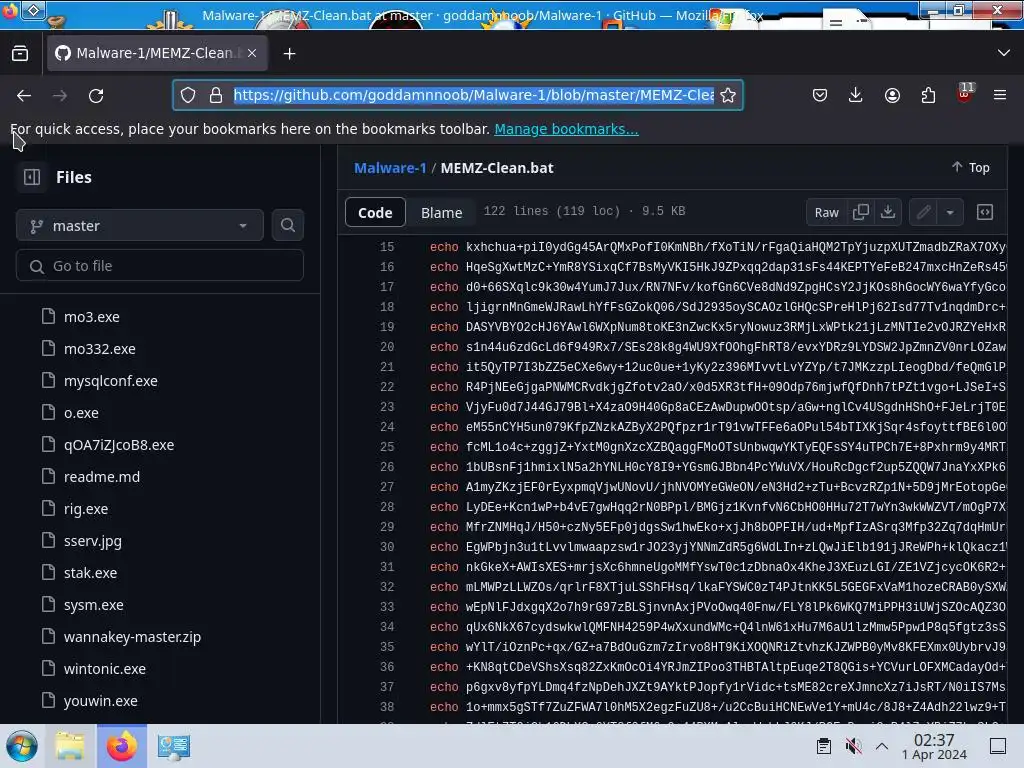
Task: Focus the Go to file field
Action: (x=159, y=266)
